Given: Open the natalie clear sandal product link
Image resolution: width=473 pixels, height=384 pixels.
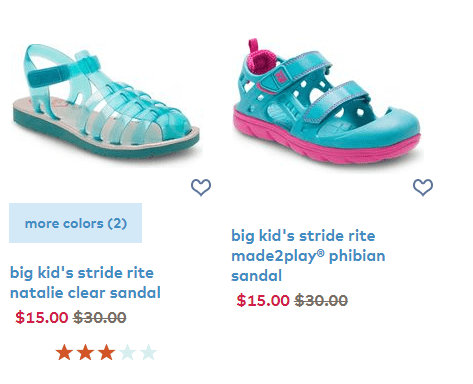Looking at the screenshot, I should click(85, 283).
